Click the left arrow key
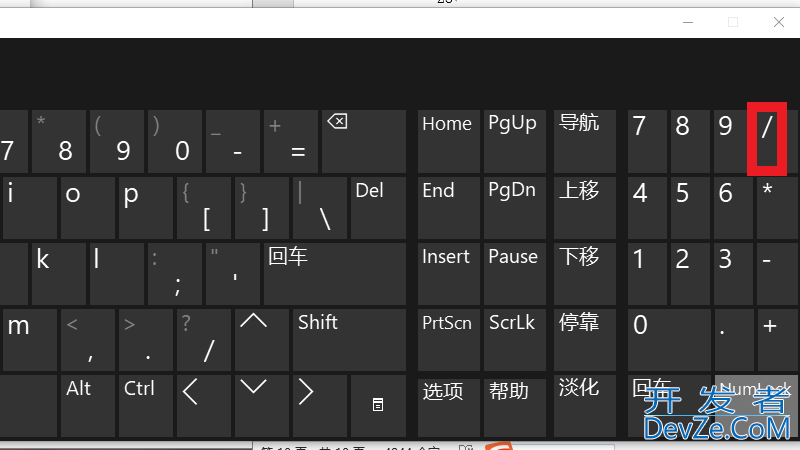The height and width of the screenshot is (450, 800). click(x=204, y=406)
